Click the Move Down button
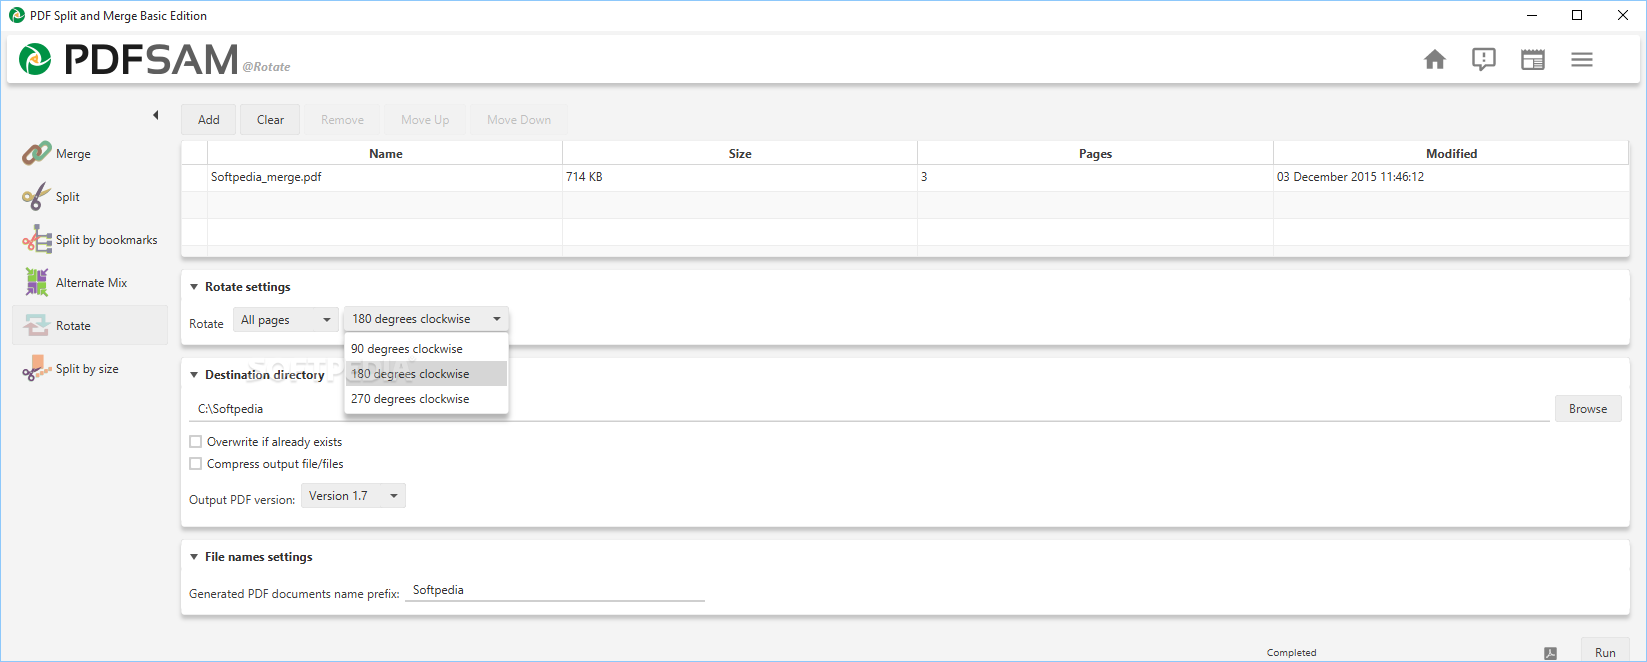The image size is (1647, 662). point(519,120)
